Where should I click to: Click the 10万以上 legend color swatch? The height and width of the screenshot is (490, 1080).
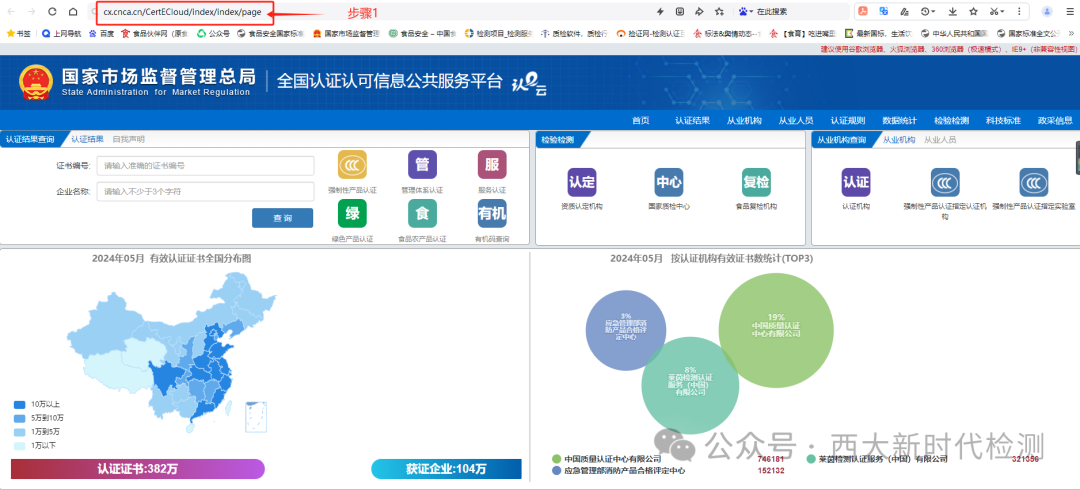(x=20, y=405)
